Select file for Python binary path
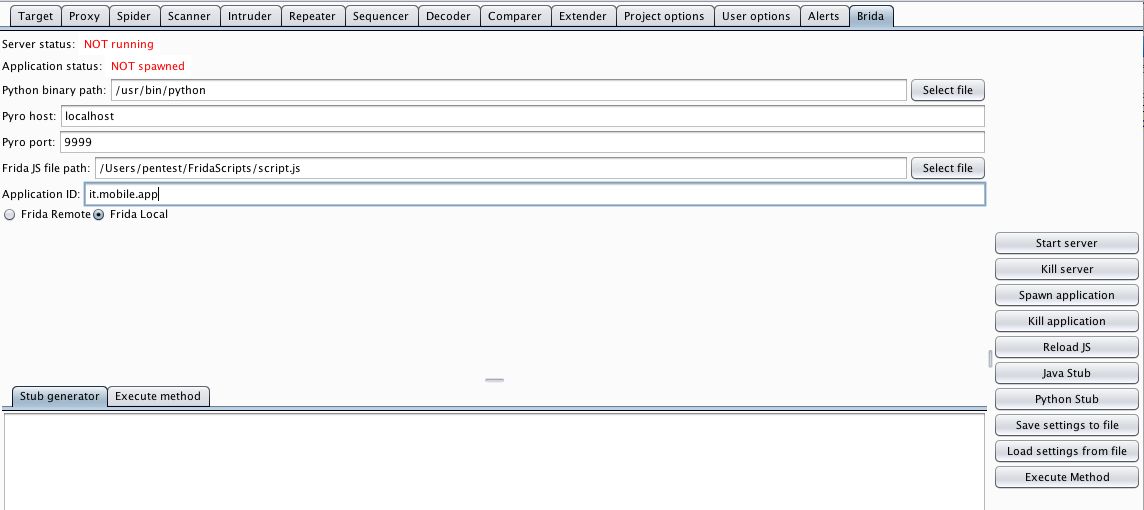This screenshot has width=1144, height=510. click(947, 90)
